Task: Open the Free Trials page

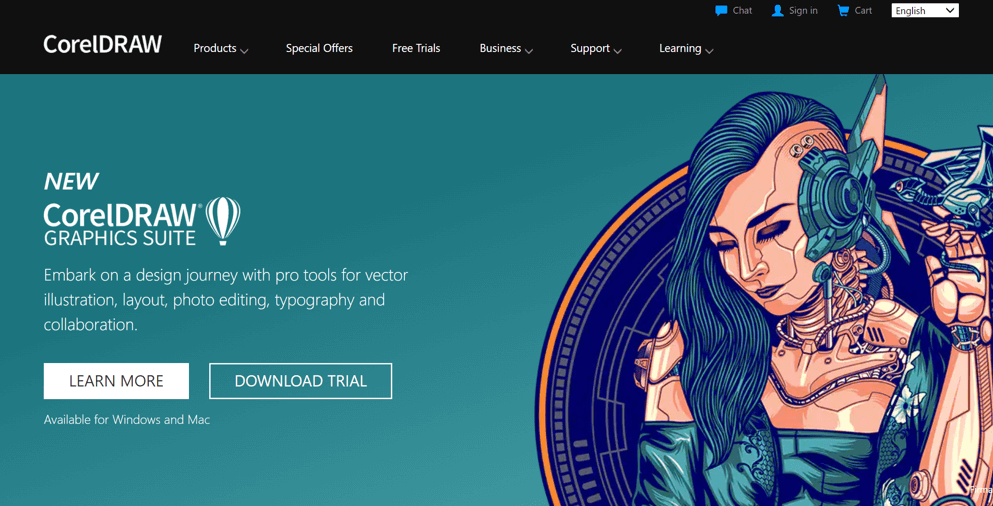Action: (416, 49)
